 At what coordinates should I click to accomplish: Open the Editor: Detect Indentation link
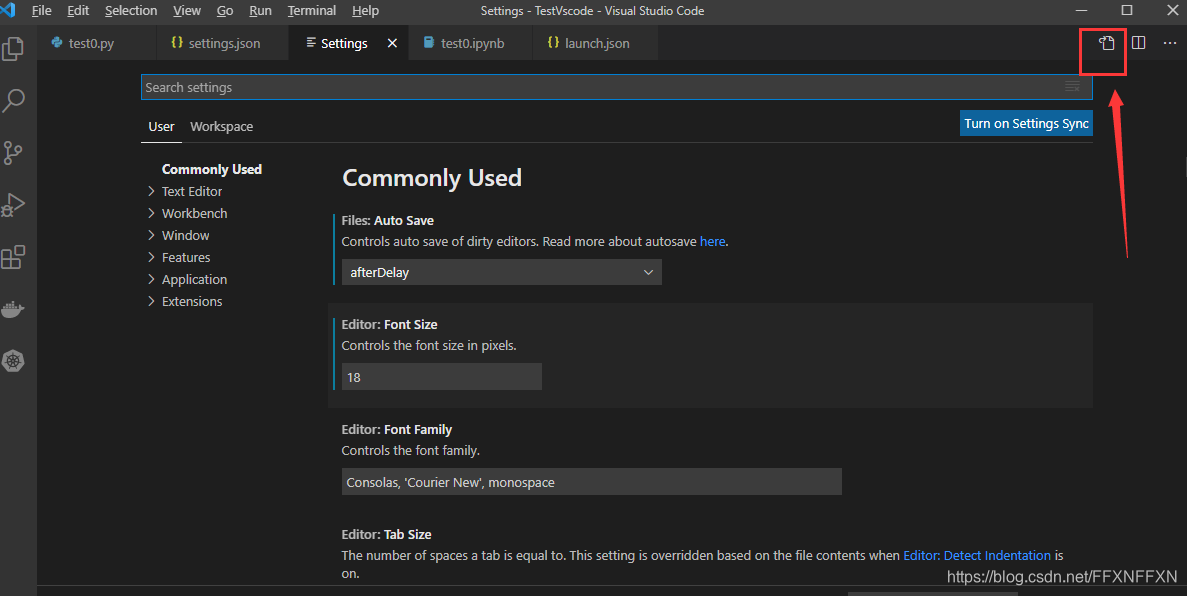[x=977, y=555]
